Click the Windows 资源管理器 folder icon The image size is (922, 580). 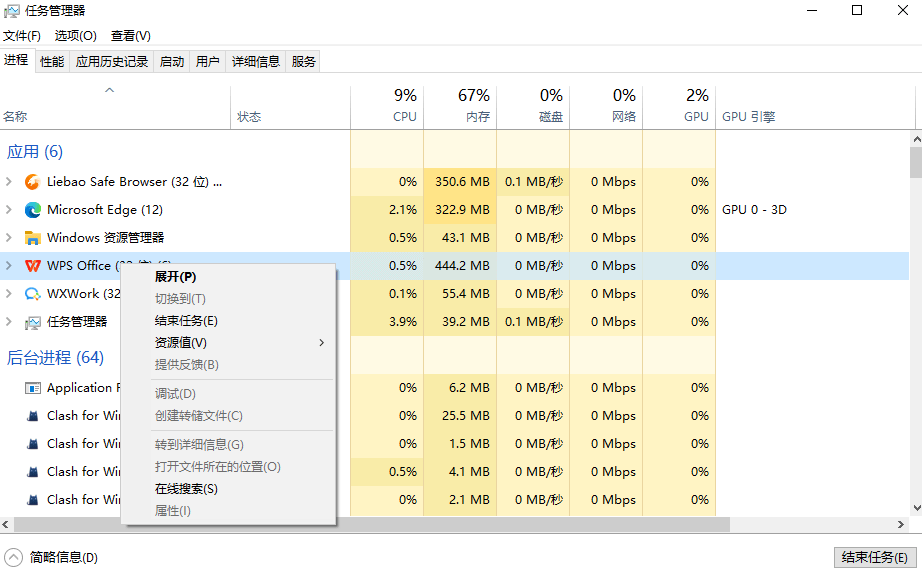32,238
